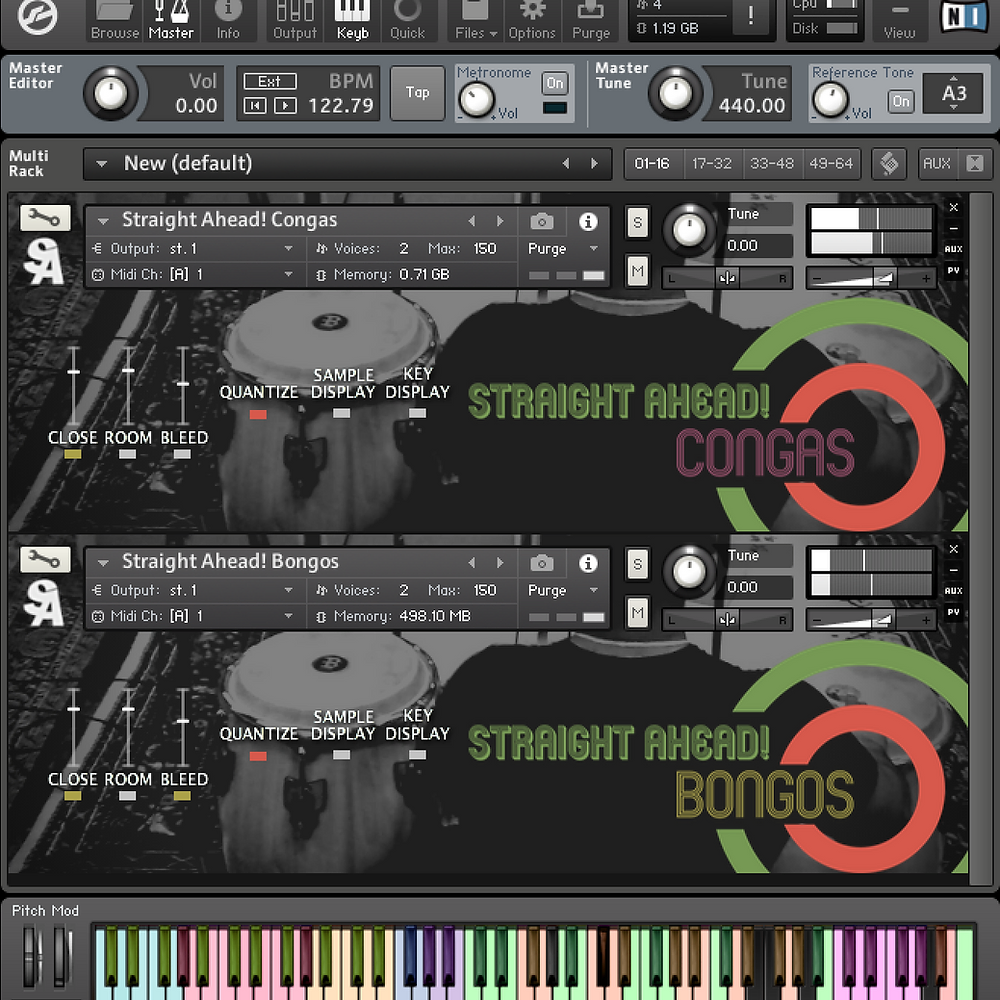Open the View size menu

point(899,20)
